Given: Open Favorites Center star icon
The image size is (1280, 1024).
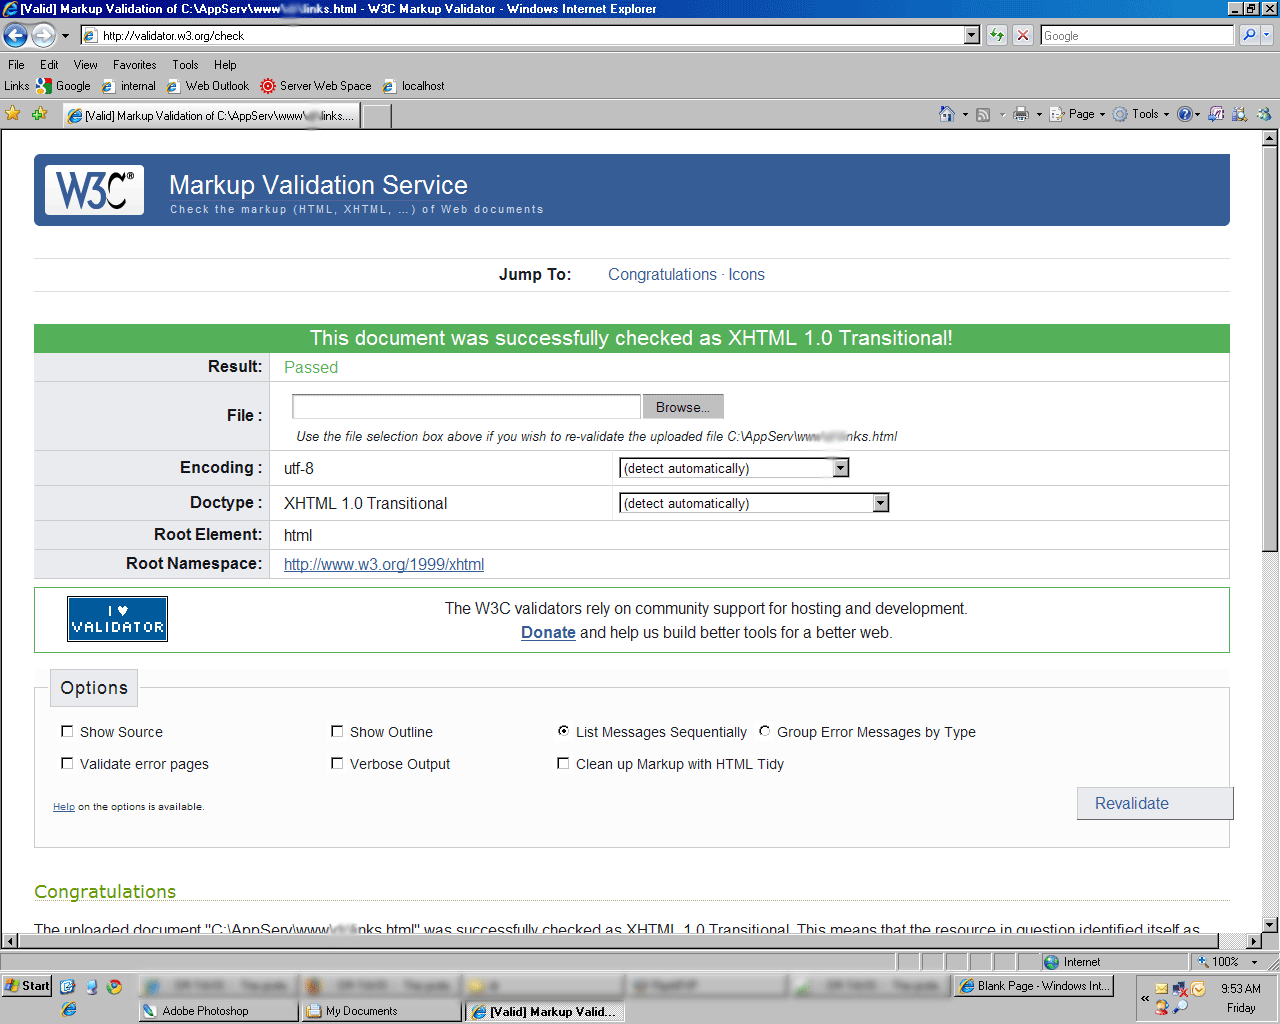Looking at the screenshot, I should point(13,114).
